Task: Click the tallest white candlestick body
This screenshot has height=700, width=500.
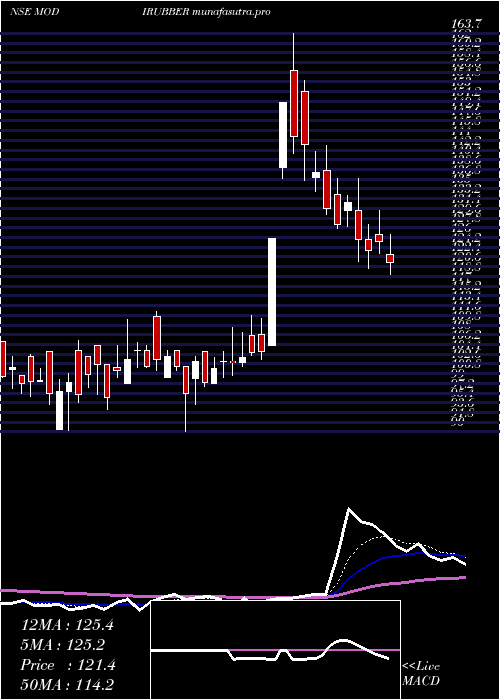Action: point(271,292)
